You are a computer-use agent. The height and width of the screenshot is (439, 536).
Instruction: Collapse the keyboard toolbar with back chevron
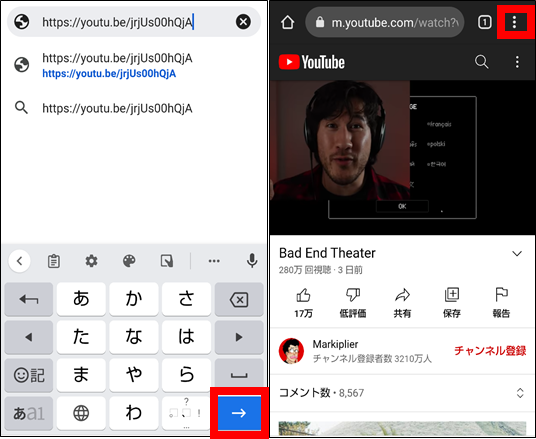19,261
